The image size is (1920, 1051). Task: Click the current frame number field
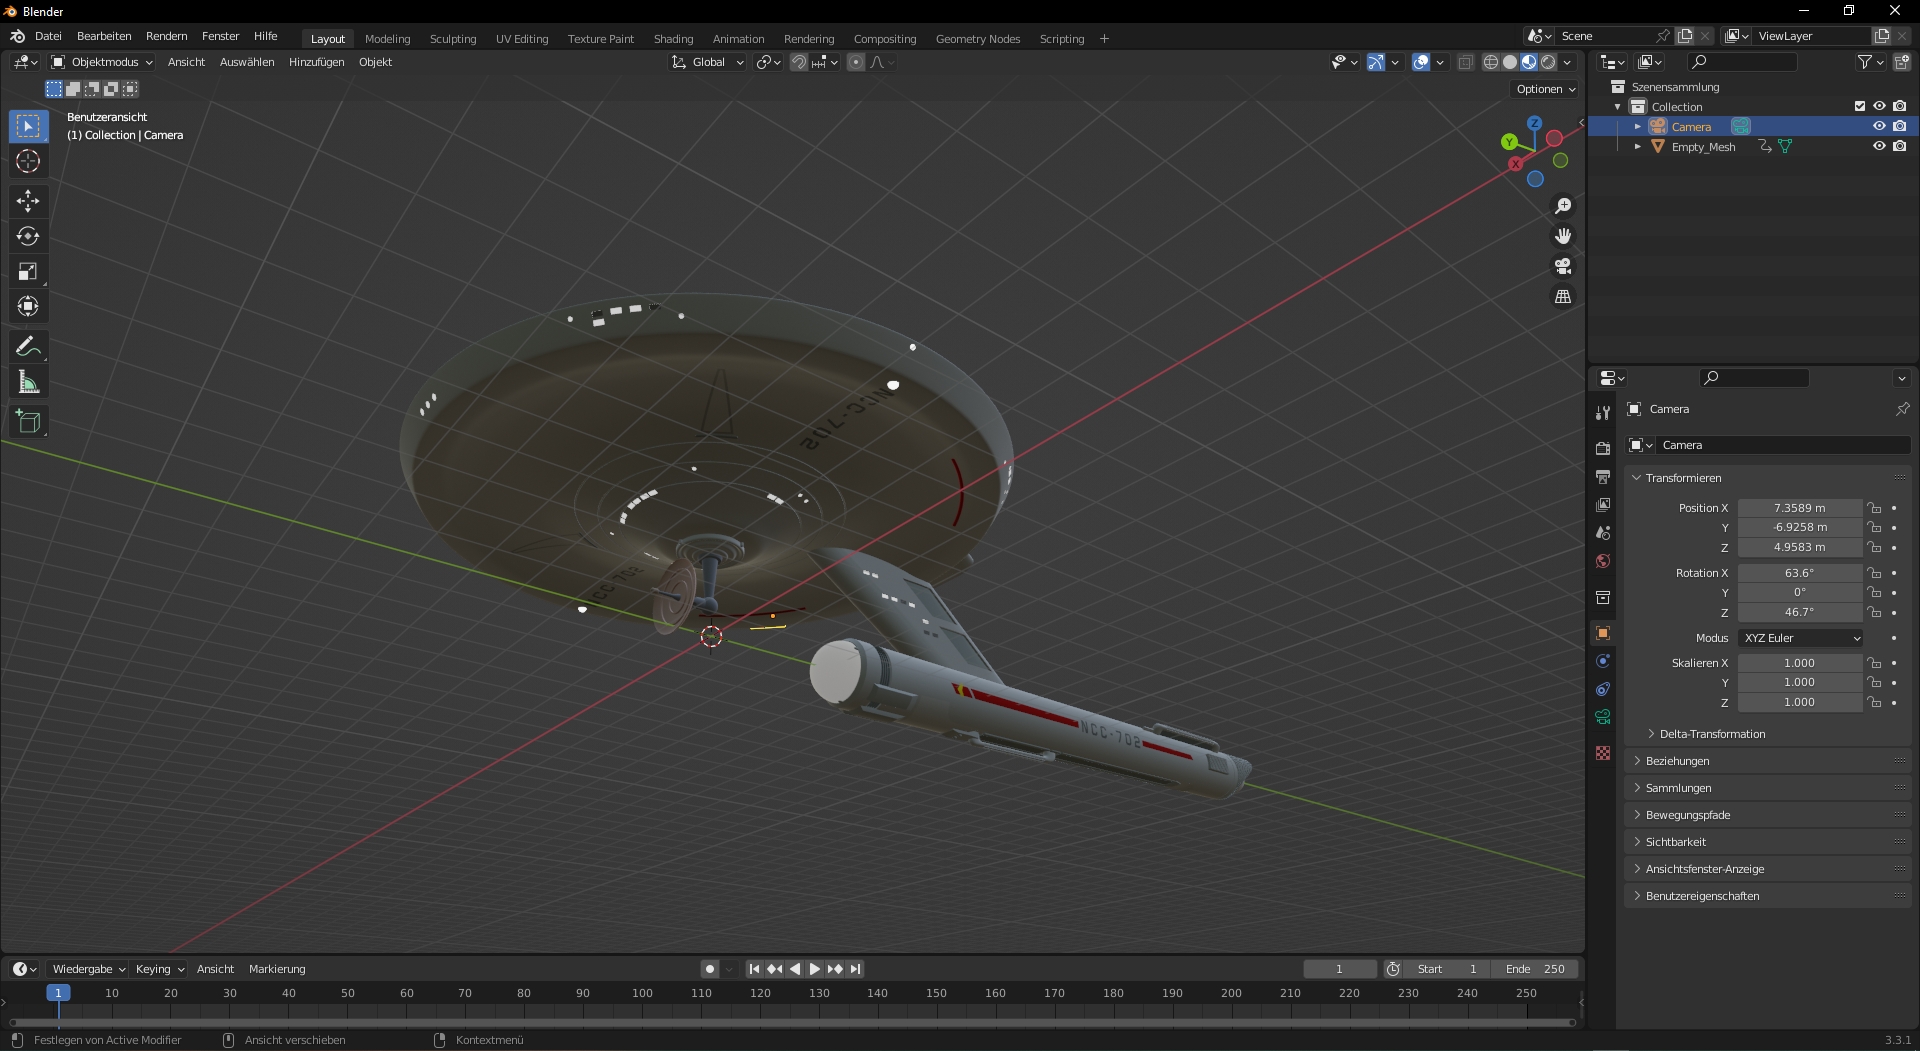pos(1340,969)
